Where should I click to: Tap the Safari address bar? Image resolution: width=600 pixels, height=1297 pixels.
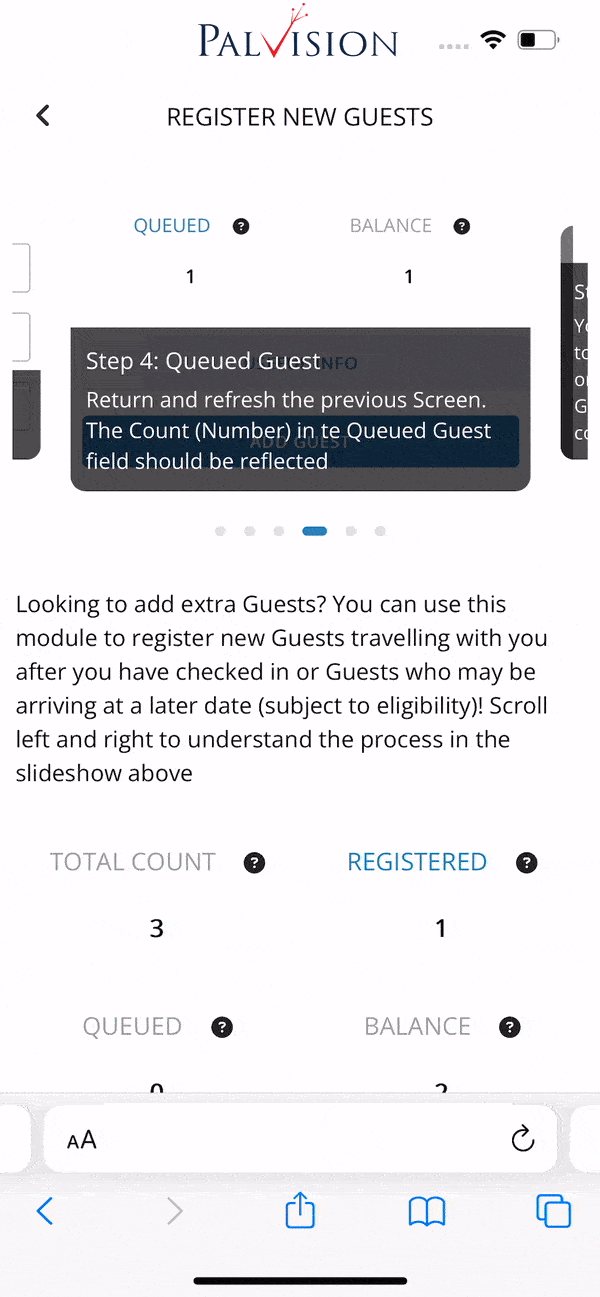tap(300, 1139)
